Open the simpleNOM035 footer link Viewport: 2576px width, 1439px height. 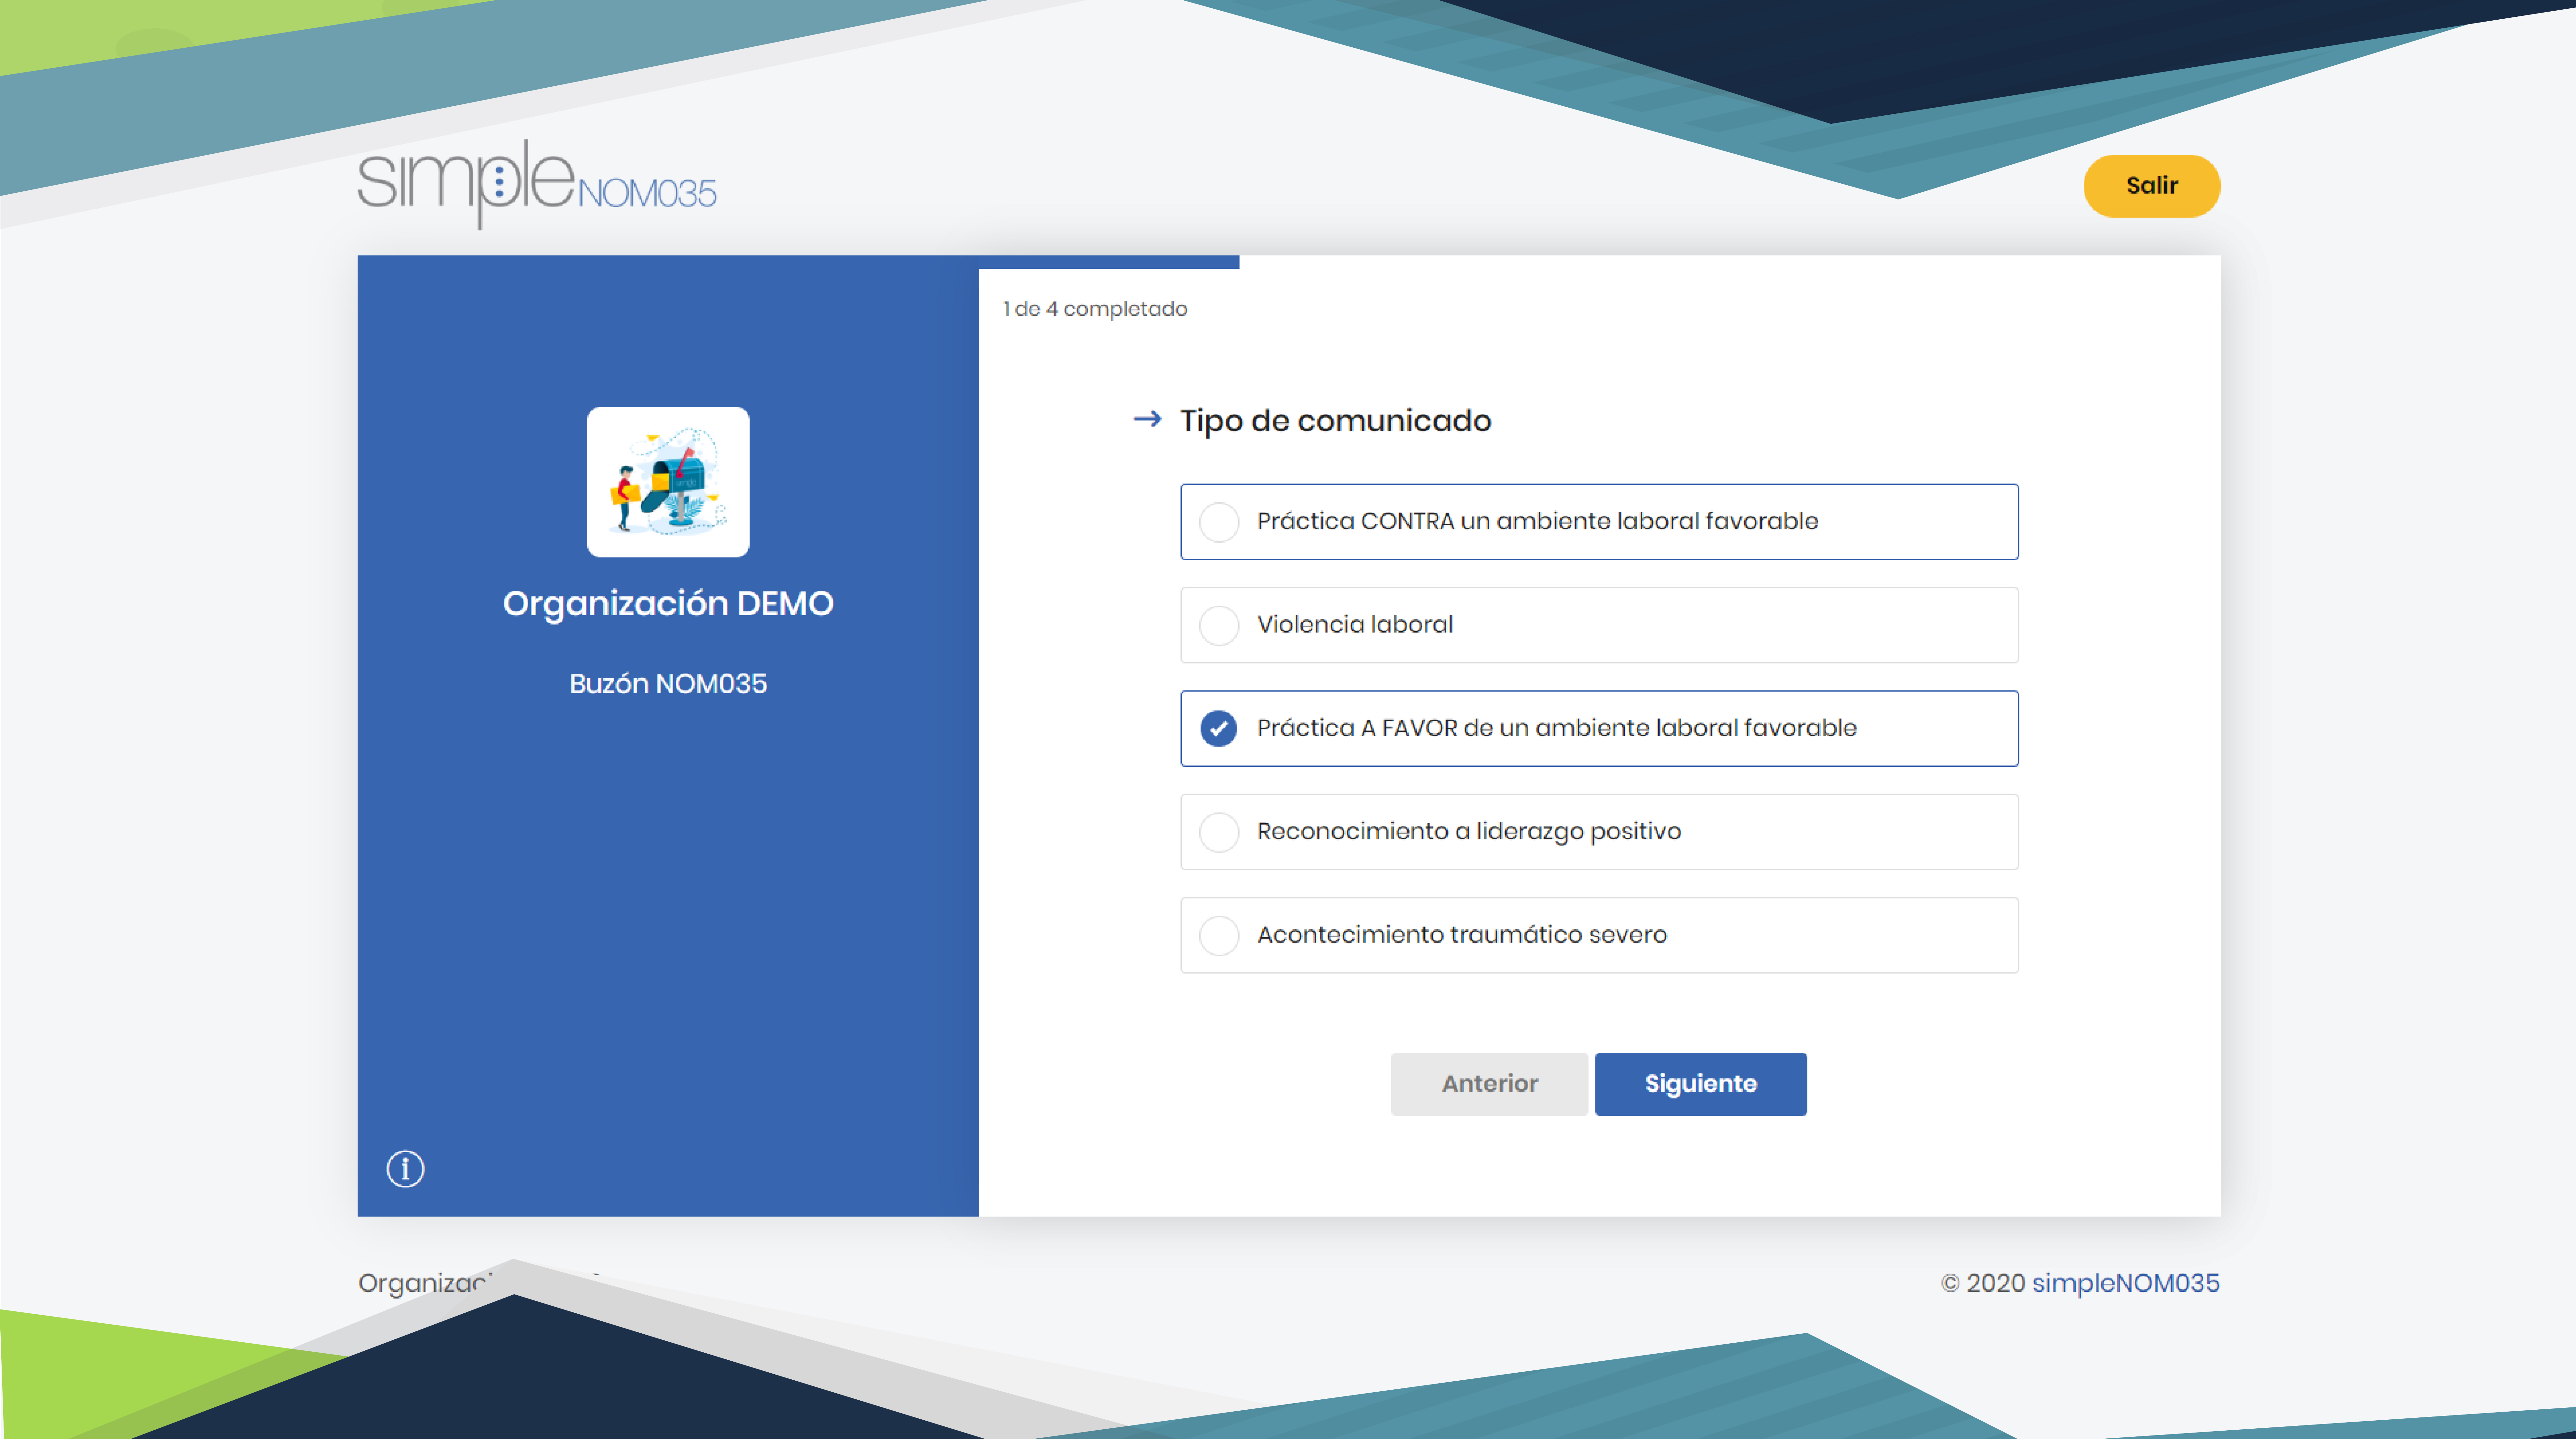tap(2126, 1283)
